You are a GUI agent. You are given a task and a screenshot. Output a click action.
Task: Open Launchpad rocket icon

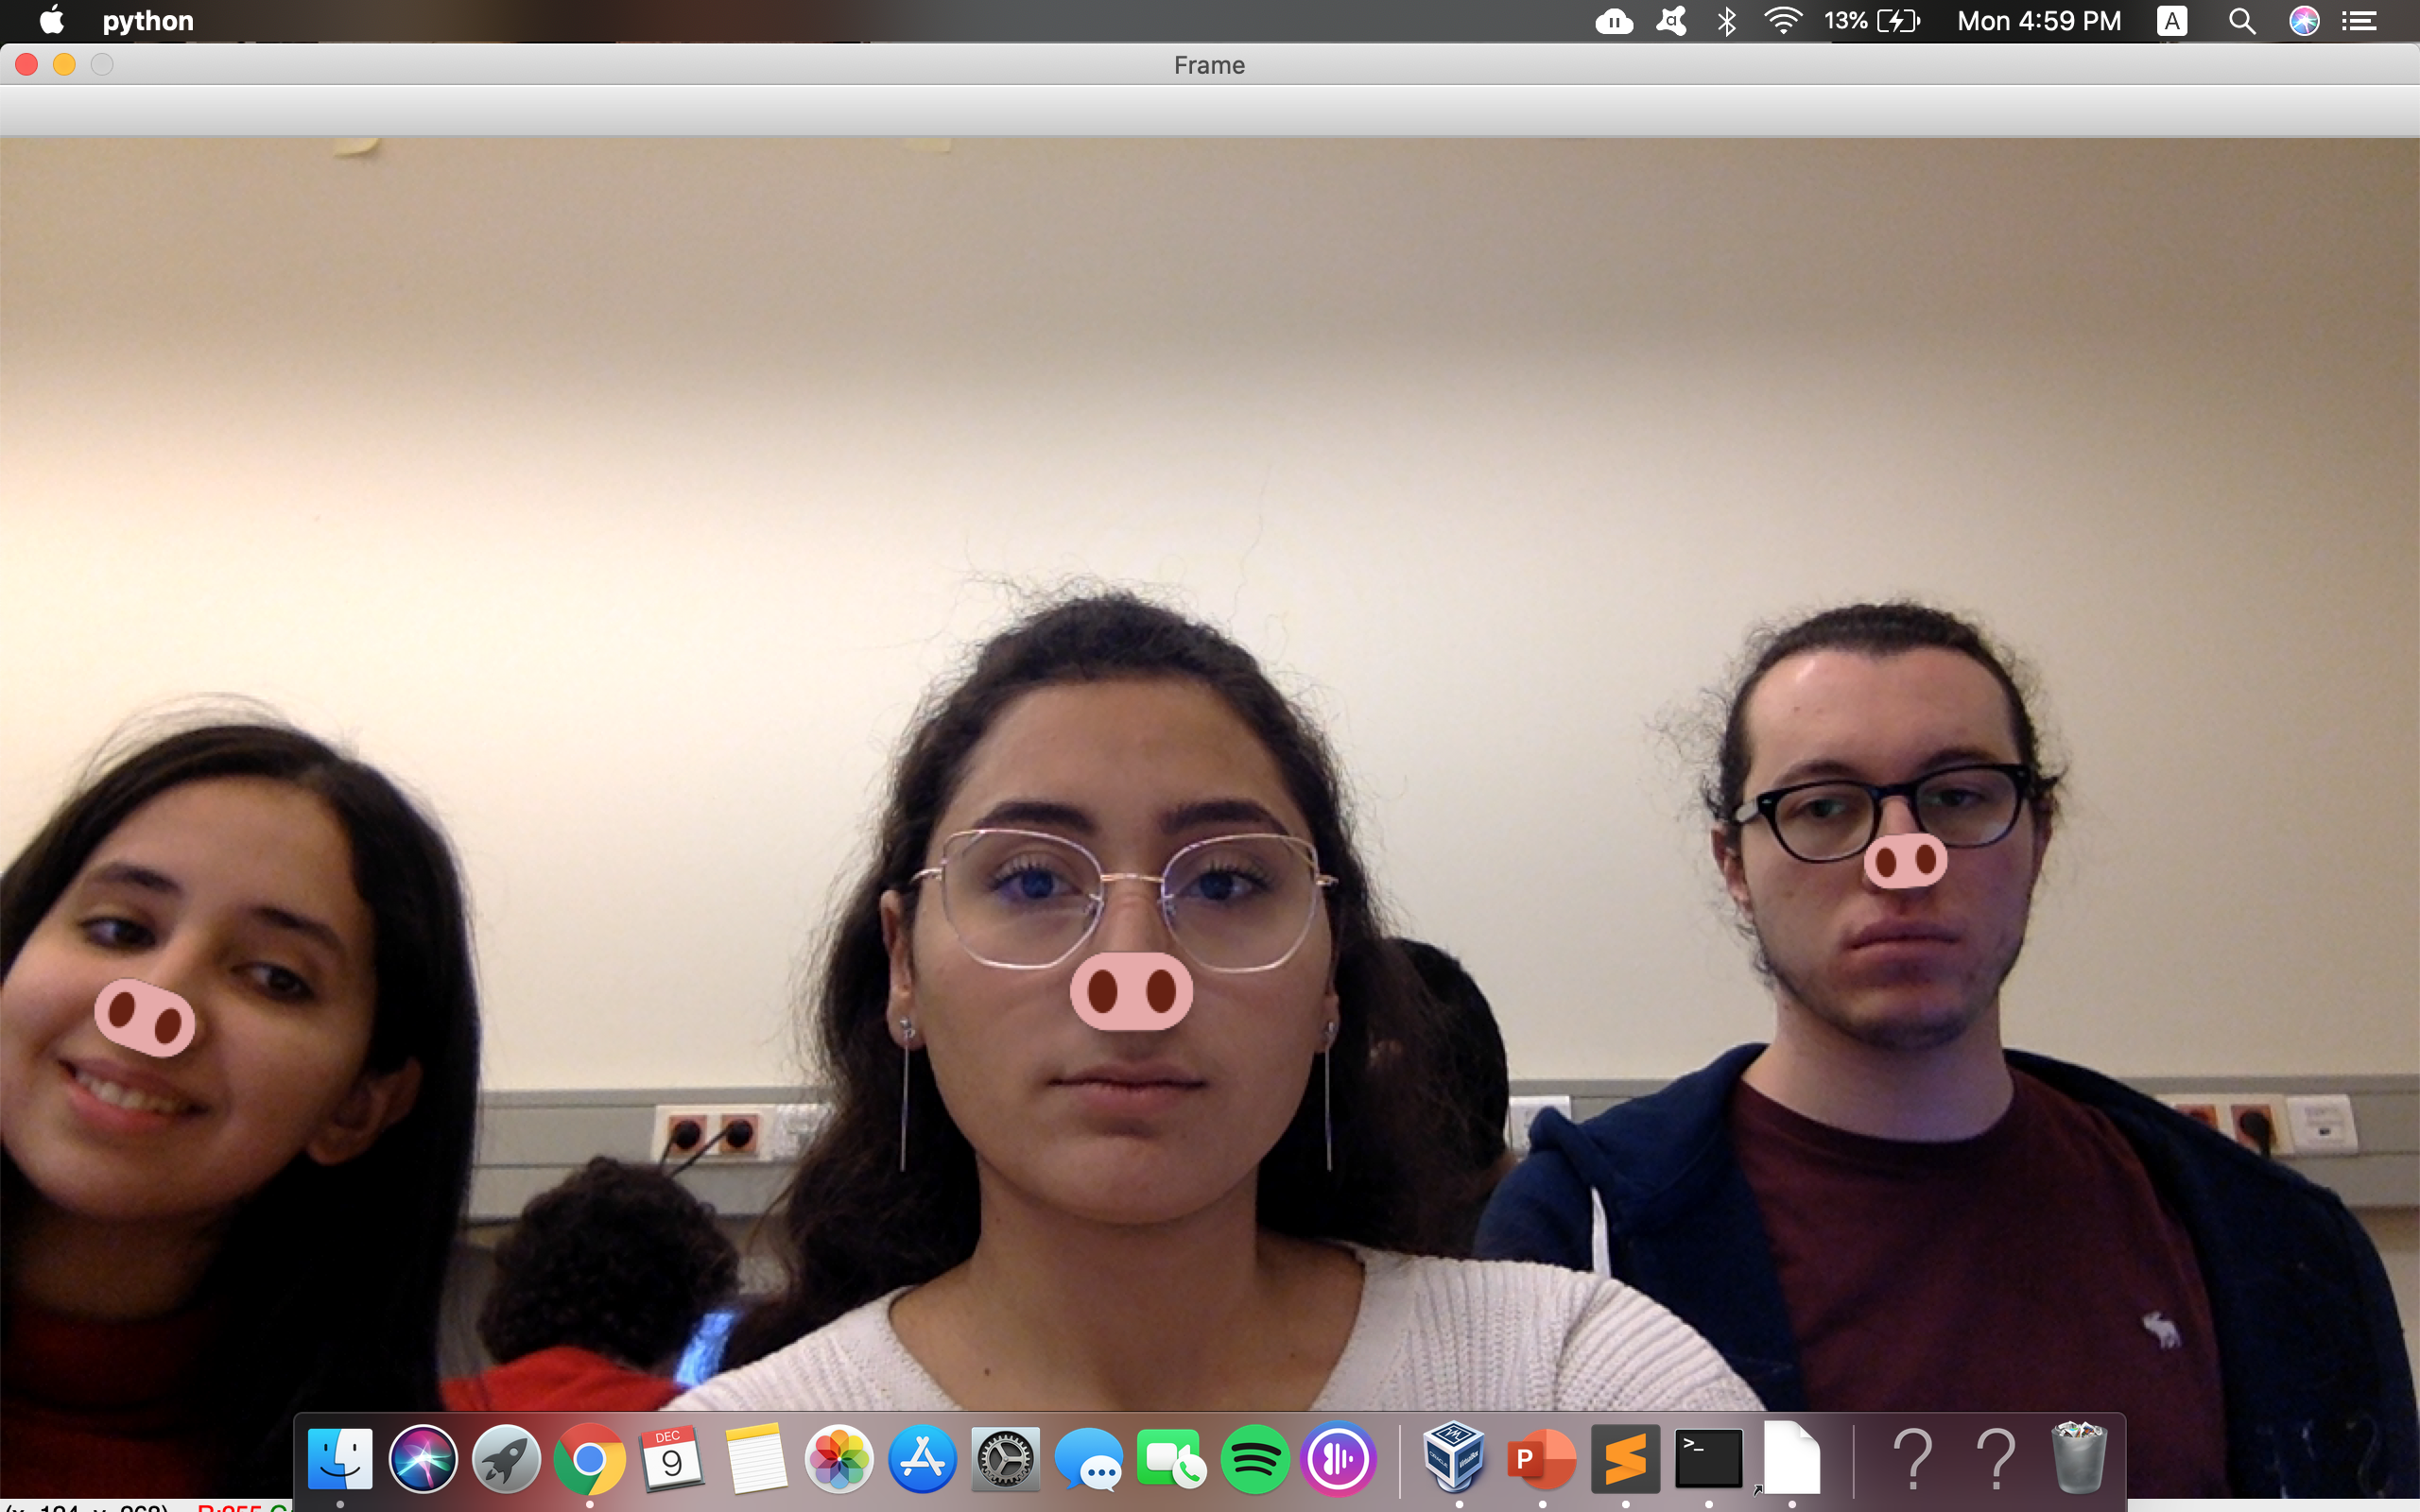[x=506, y=1459]
